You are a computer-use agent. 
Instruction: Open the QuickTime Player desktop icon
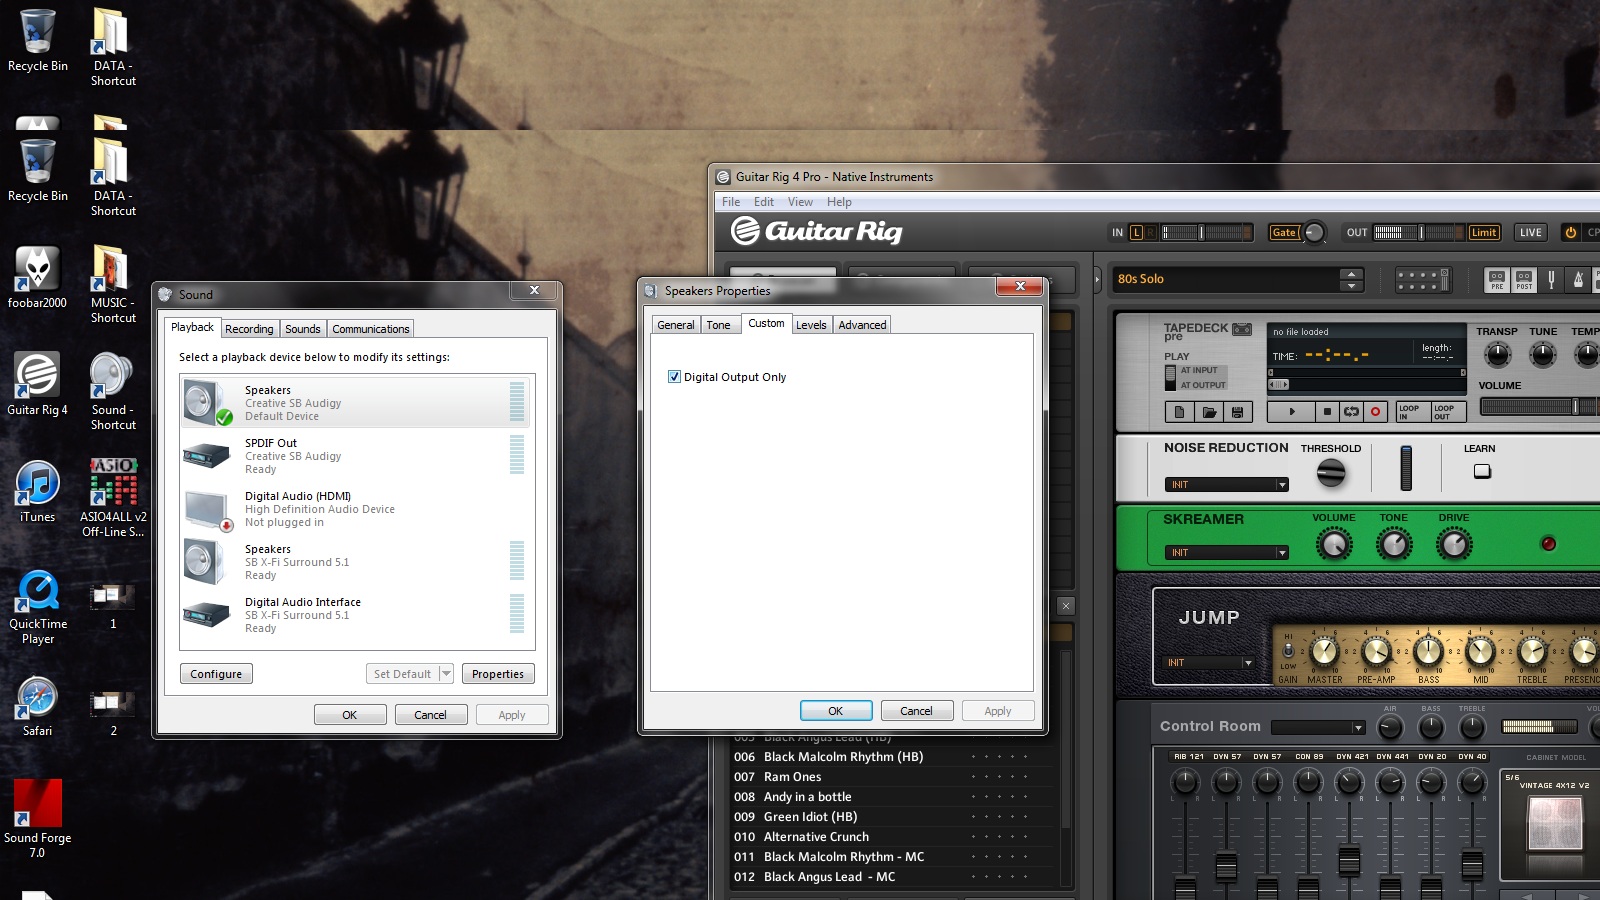38,606
